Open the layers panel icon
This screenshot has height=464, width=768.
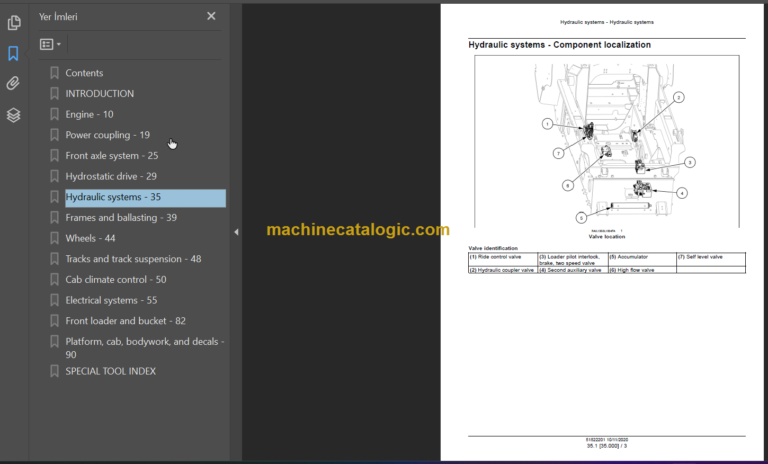coord(13,115)
